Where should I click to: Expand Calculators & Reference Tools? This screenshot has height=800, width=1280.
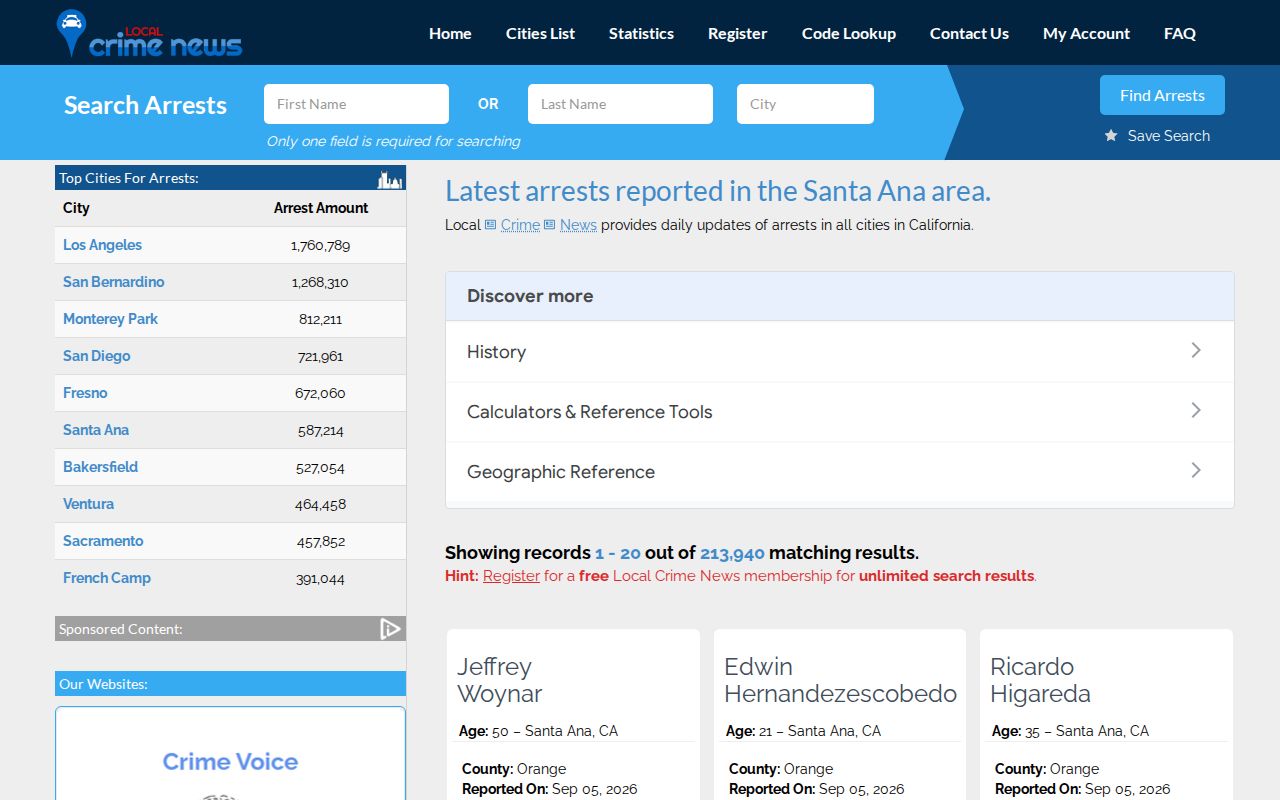[840, 411]
